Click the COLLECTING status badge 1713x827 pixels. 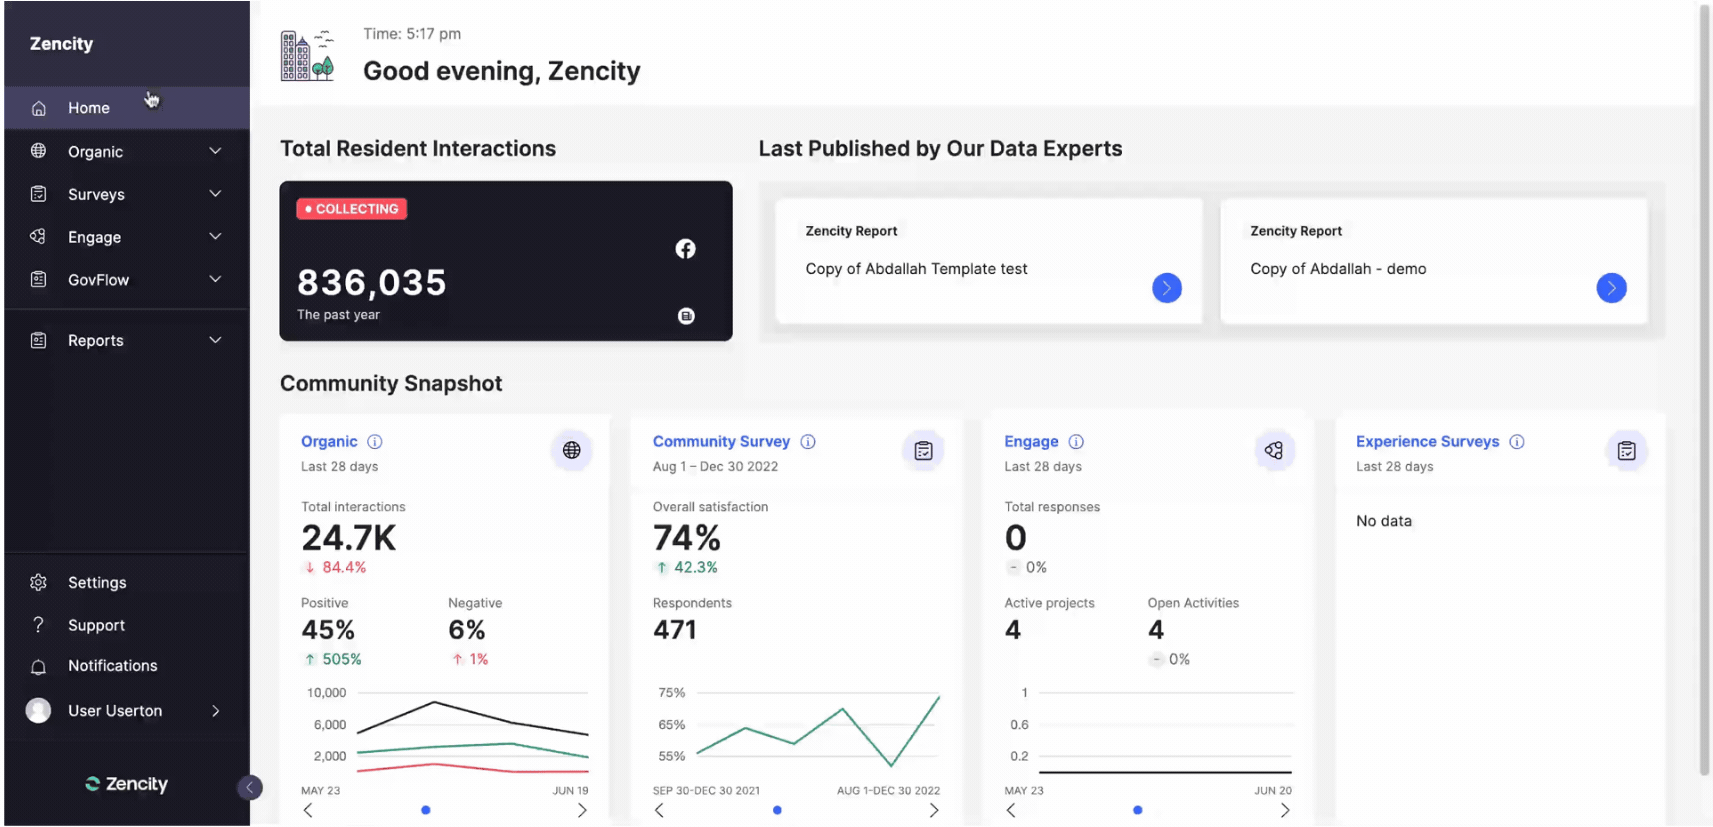(x=352, y=209)
